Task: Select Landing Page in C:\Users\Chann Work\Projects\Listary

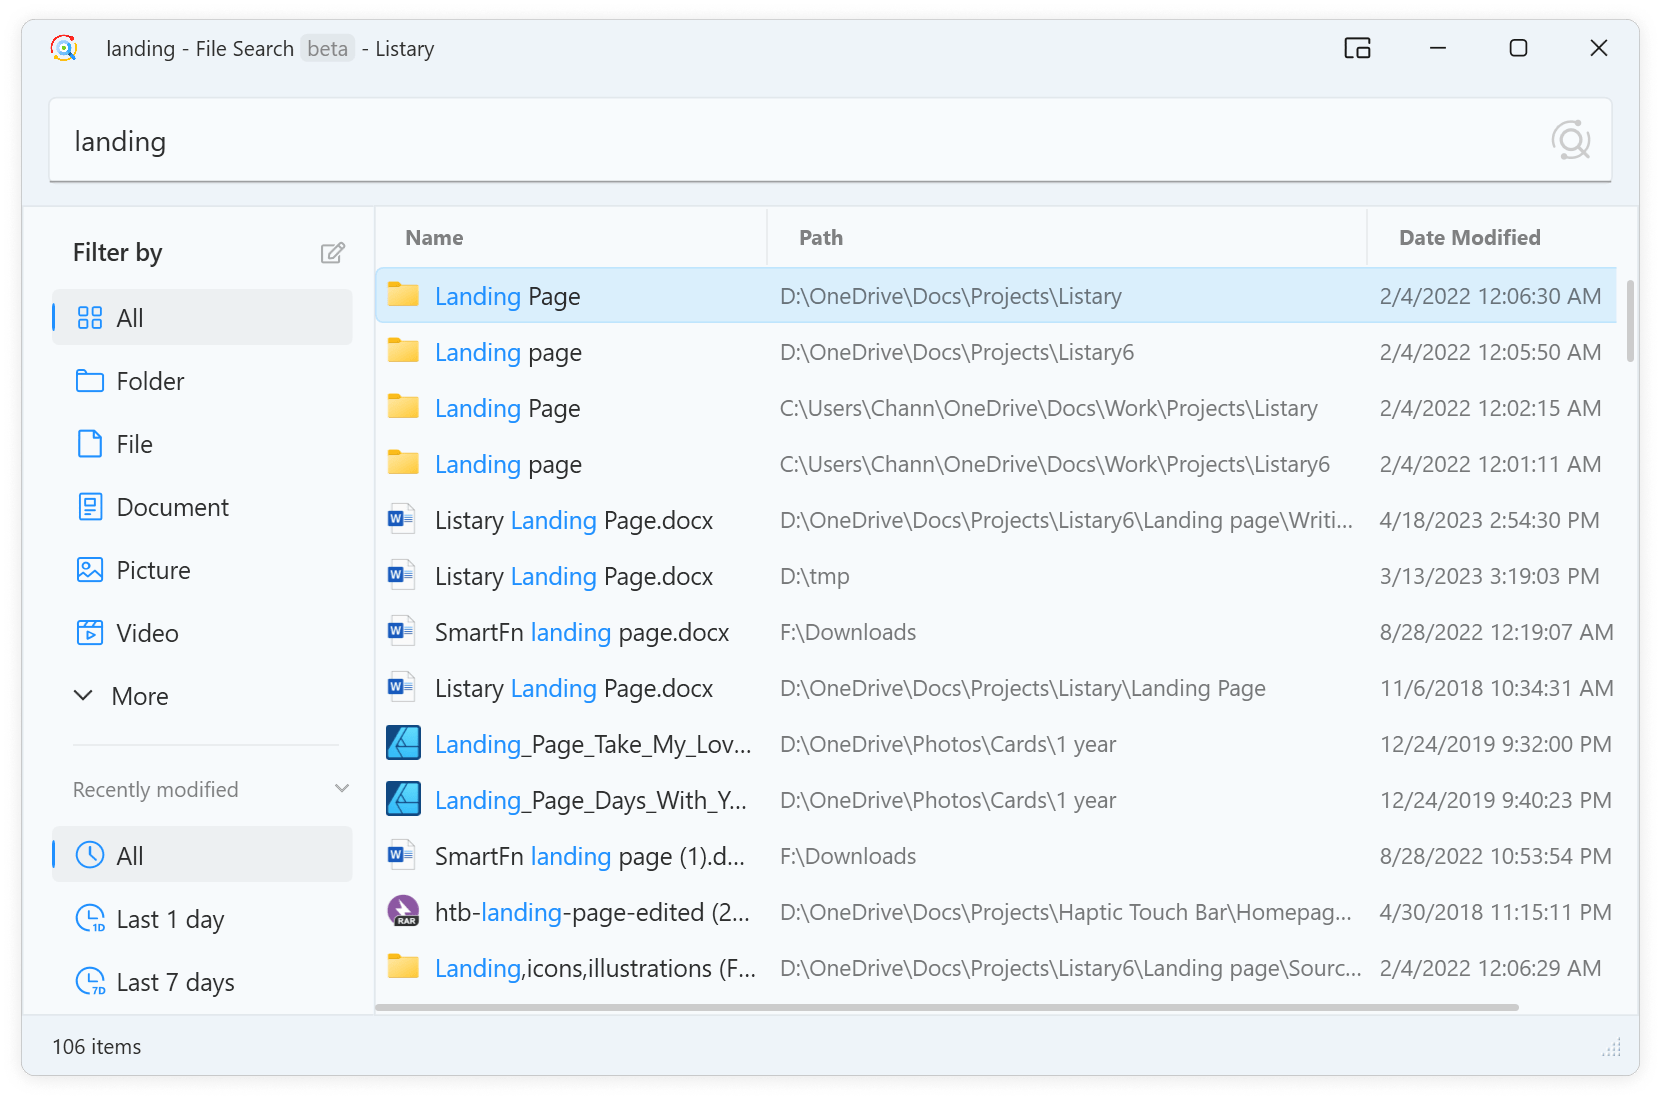Action: click(507, 408)
